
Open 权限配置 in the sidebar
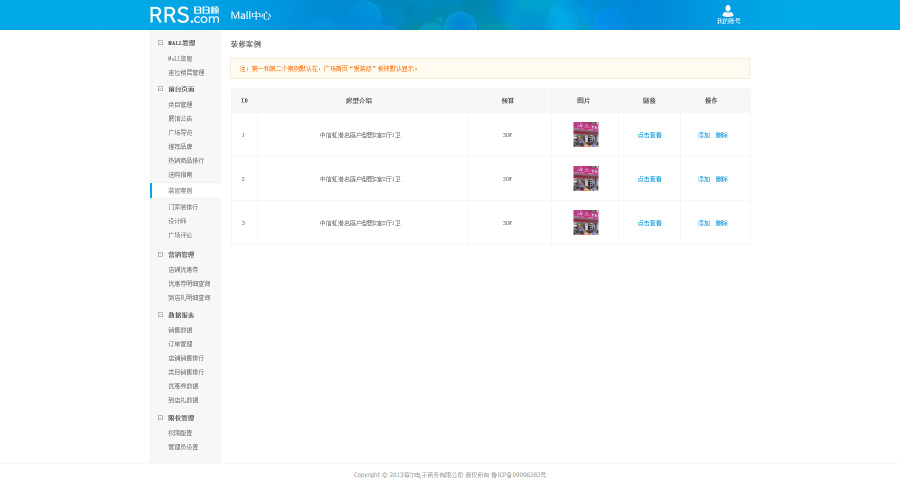pos(180,433)
